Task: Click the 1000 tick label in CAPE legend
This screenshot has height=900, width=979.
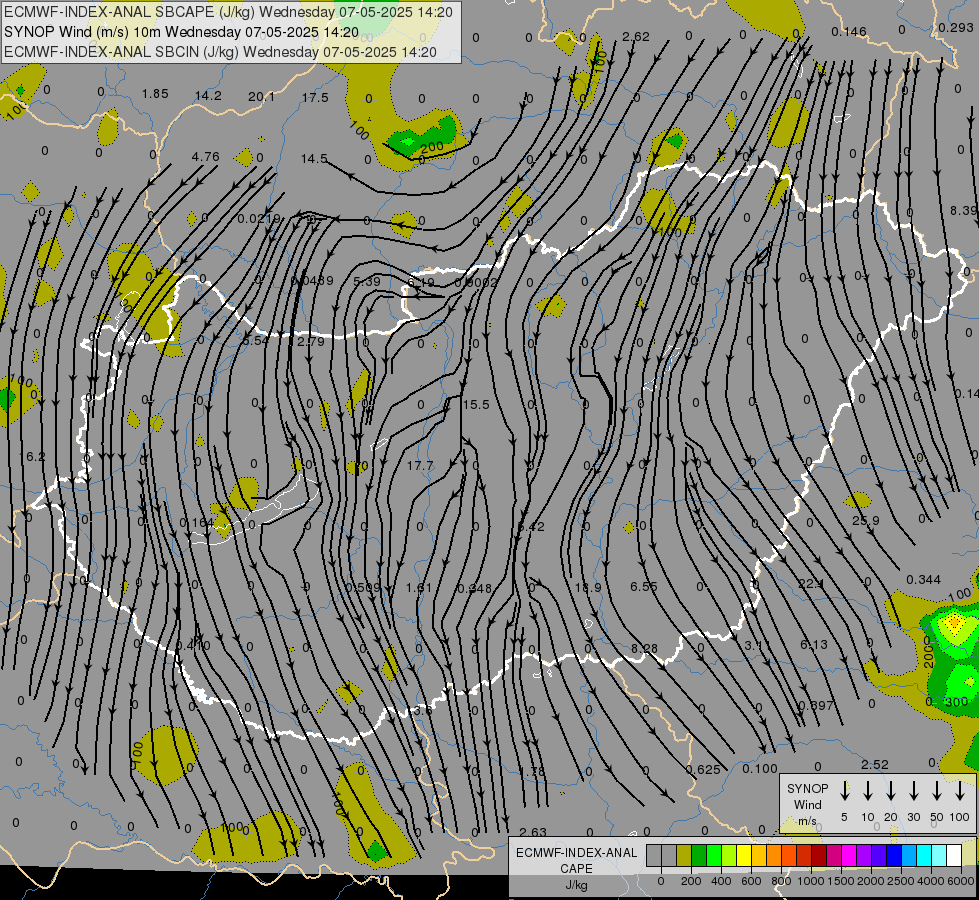Action: point(811,881)
